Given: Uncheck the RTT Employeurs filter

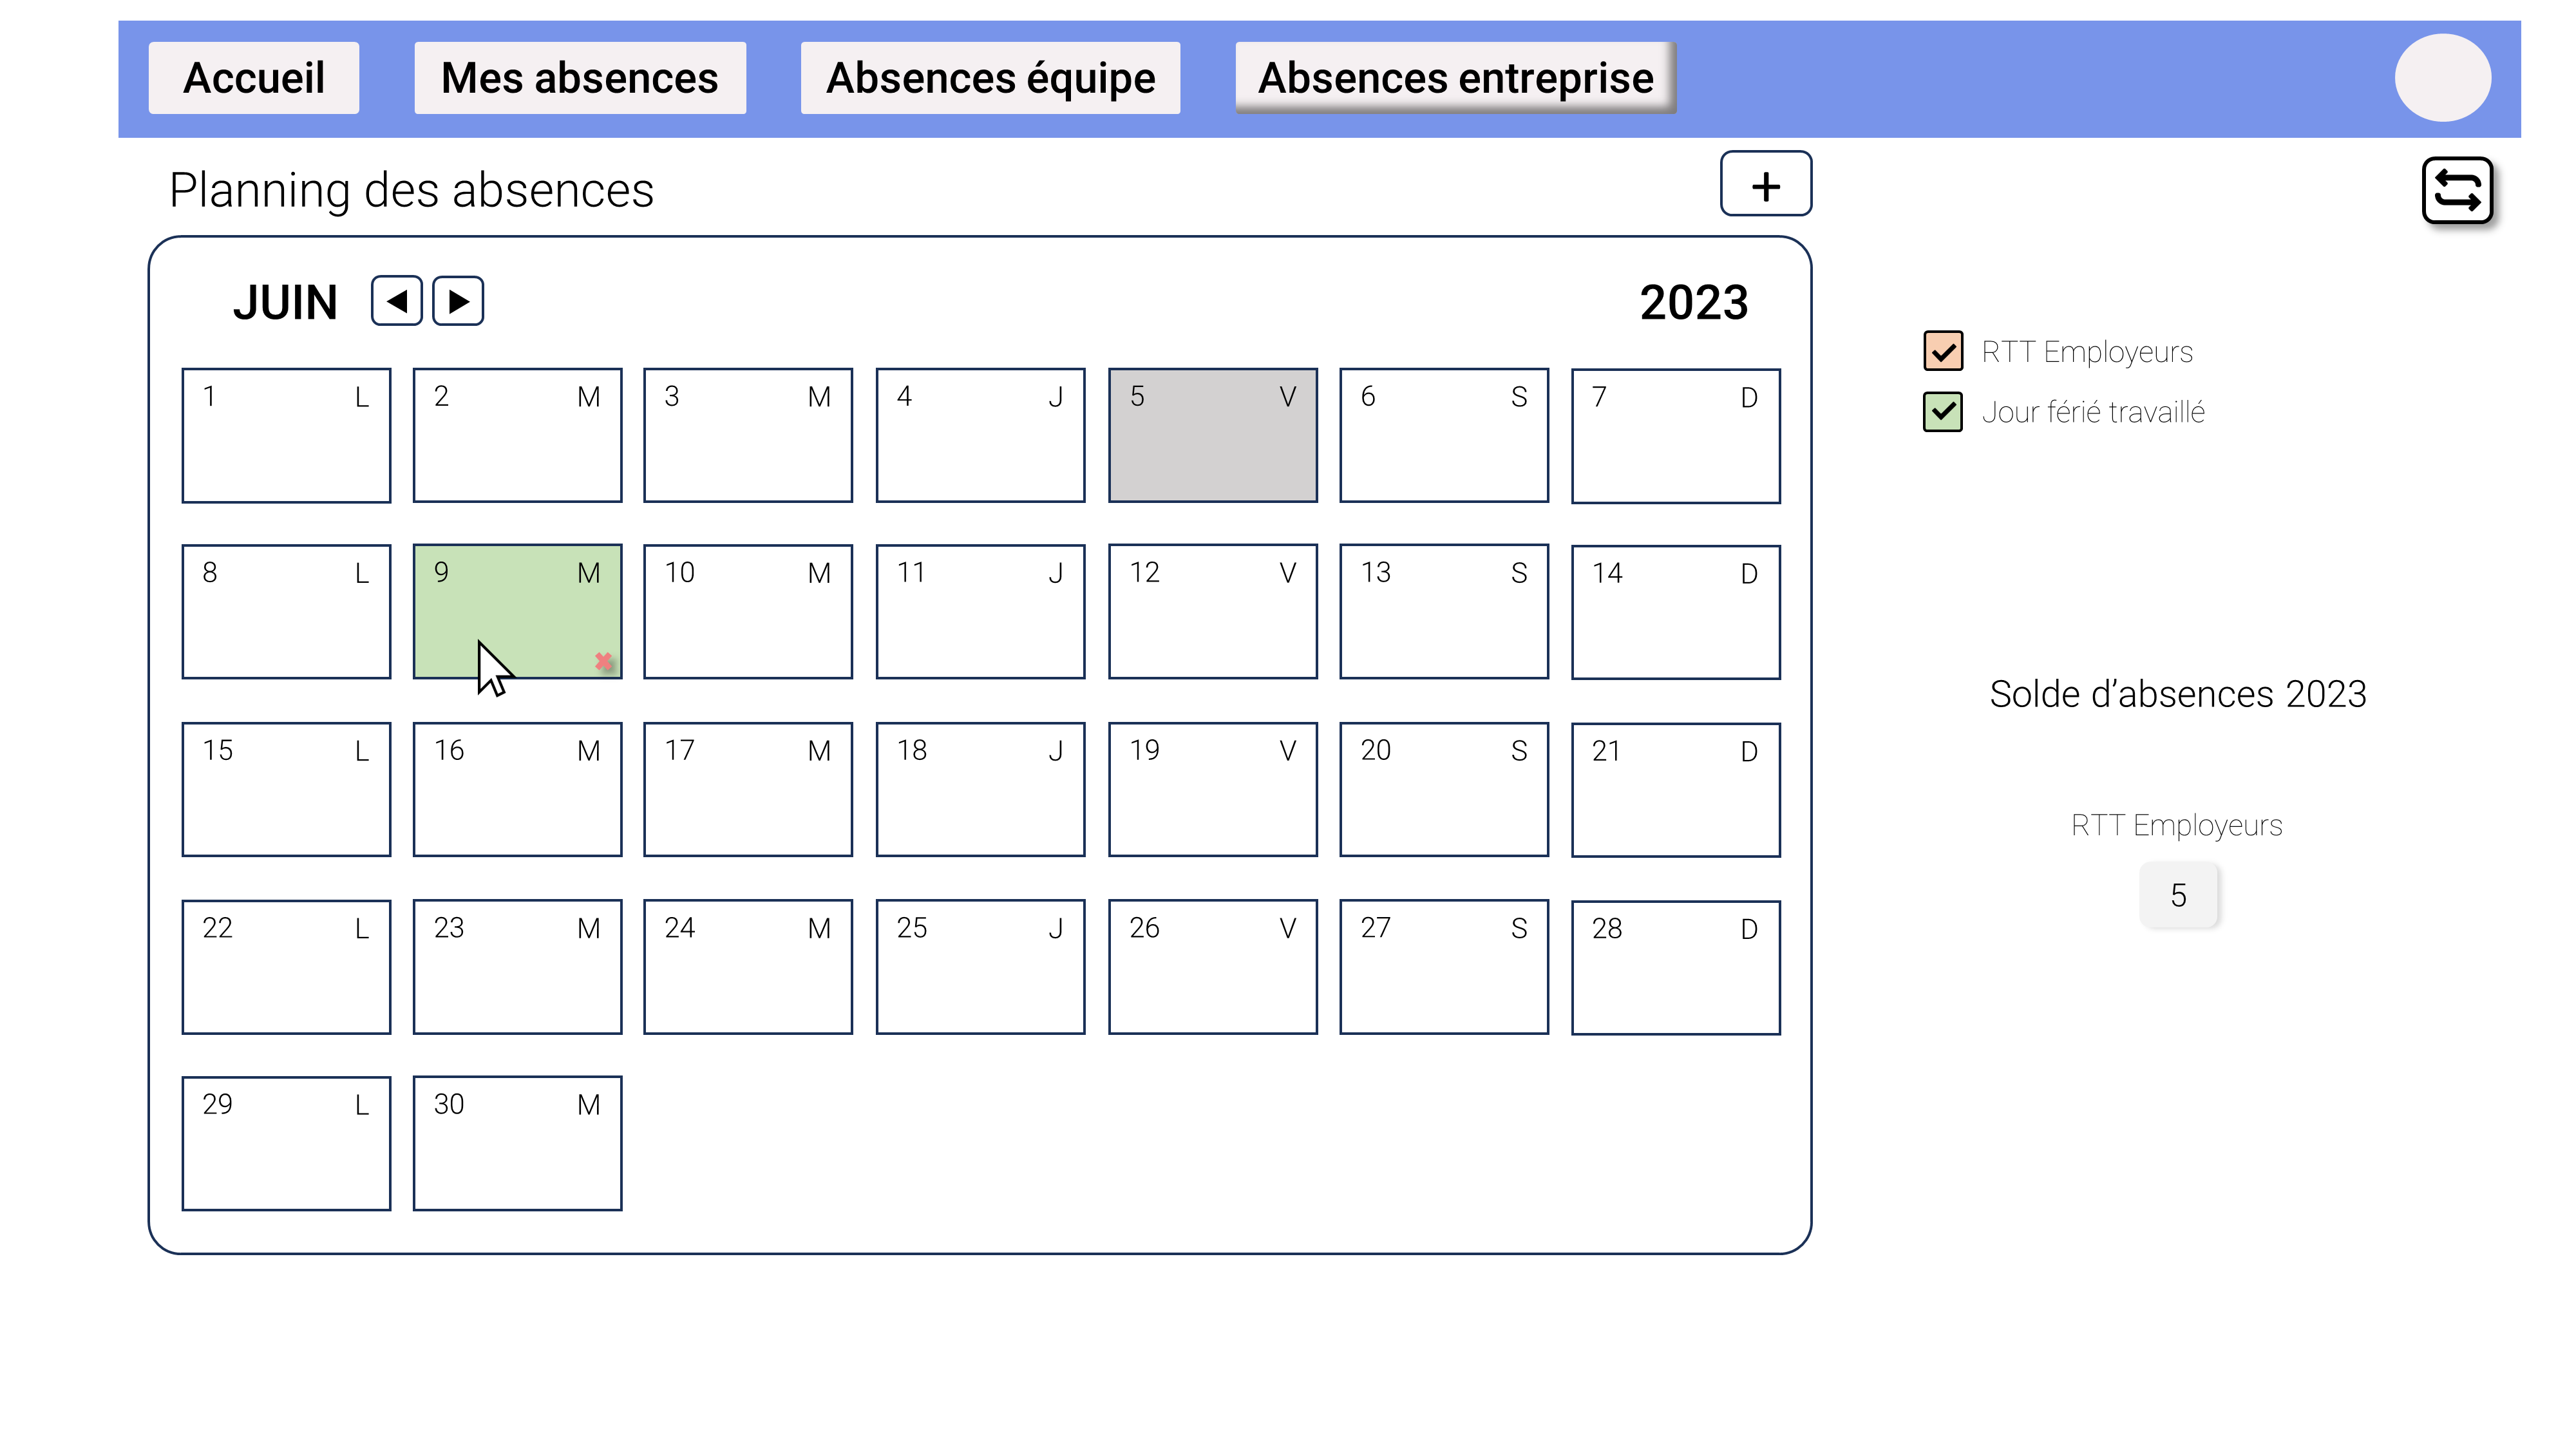Looking at the screenshot, I should coord(1943,352).
